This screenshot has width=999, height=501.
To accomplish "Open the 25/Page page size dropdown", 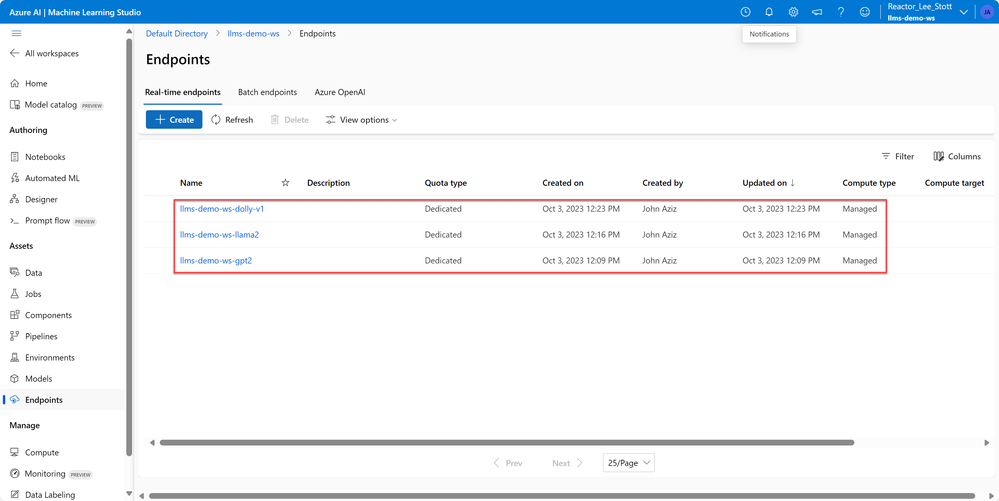I will pyautogui.click(x=629, y=463).
